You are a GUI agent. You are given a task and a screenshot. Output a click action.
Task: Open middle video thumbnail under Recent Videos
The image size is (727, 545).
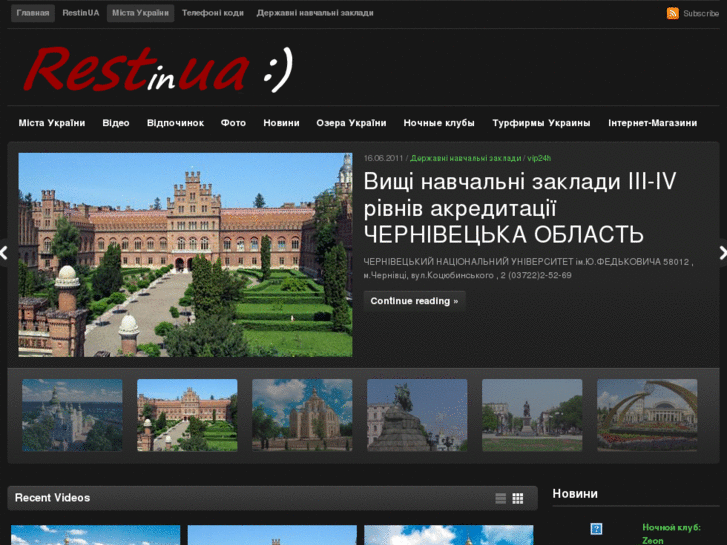point(272,535)
